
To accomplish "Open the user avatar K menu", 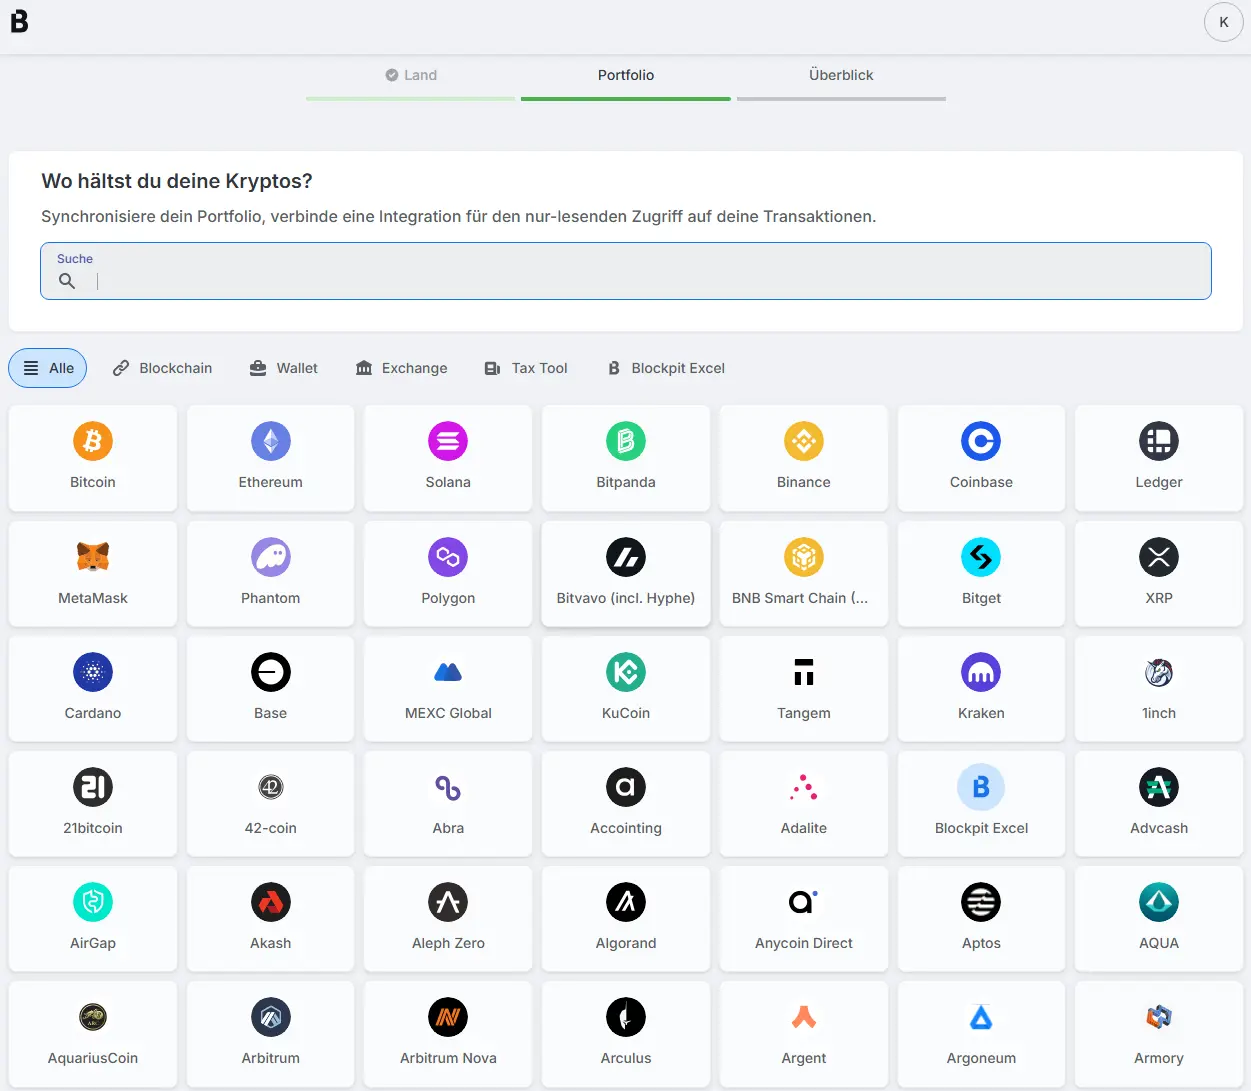I will [x=1223, y=22].
